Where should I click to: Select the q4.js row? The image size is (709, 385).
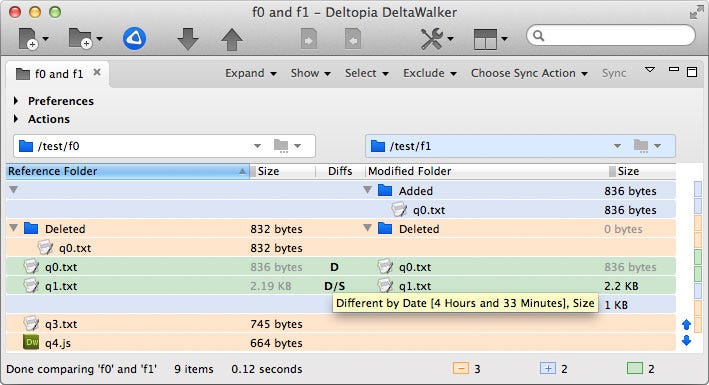click(341, 343)
